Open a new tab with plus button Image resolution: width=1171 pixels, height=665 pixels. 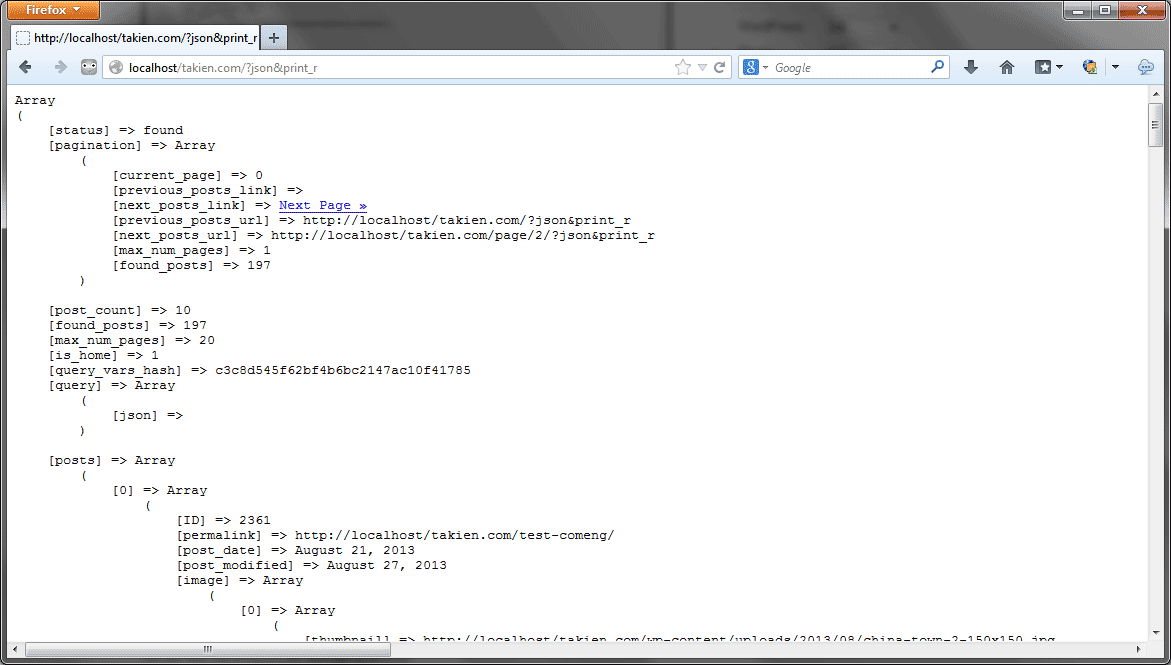click(x=274, y=38)
